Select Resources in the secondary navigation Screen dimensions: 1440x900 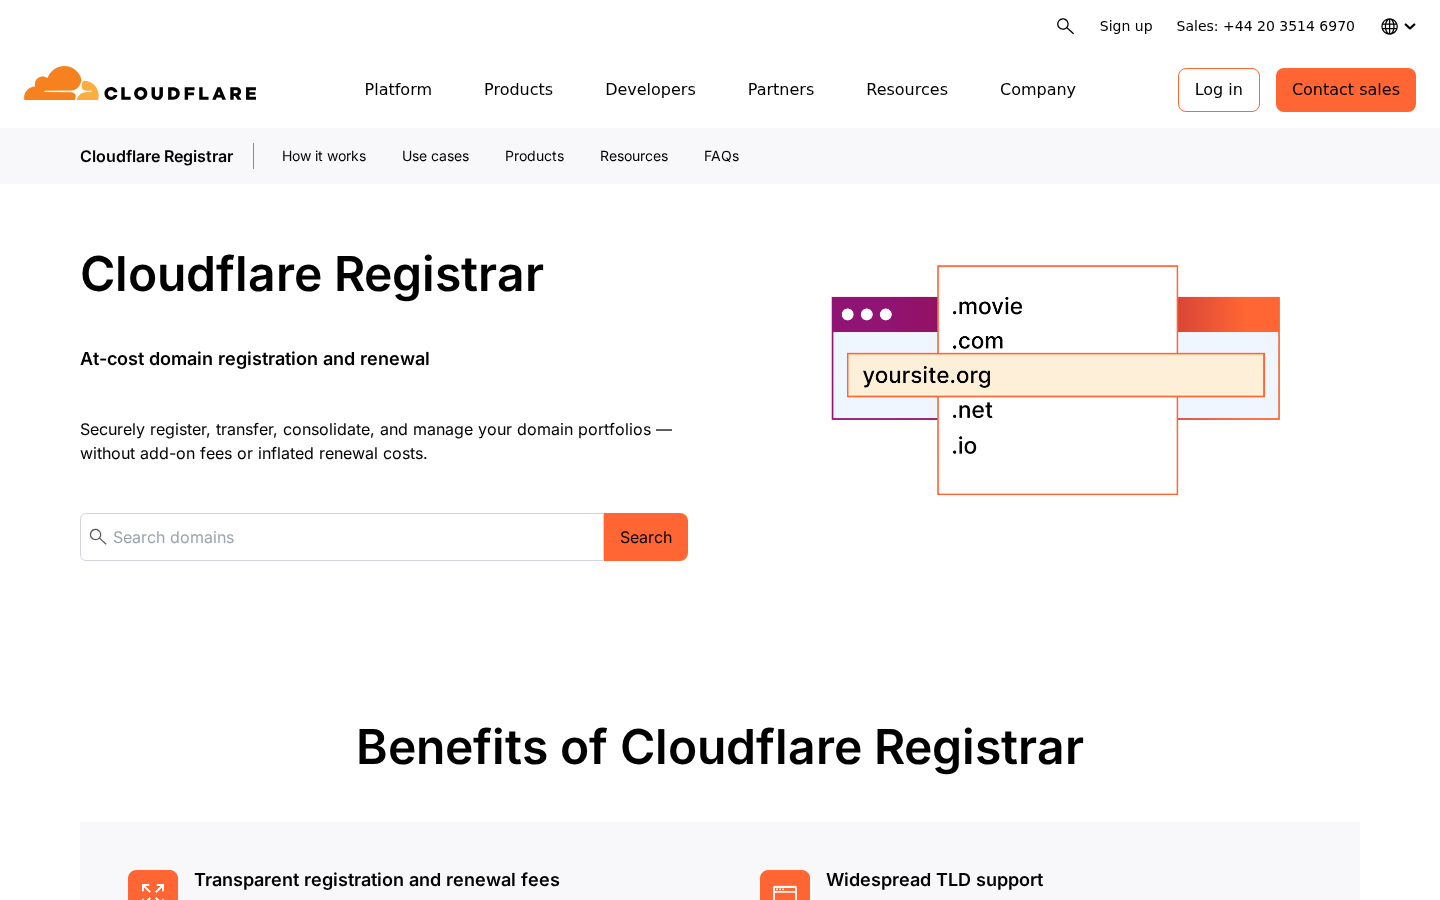tap(634, 156)
